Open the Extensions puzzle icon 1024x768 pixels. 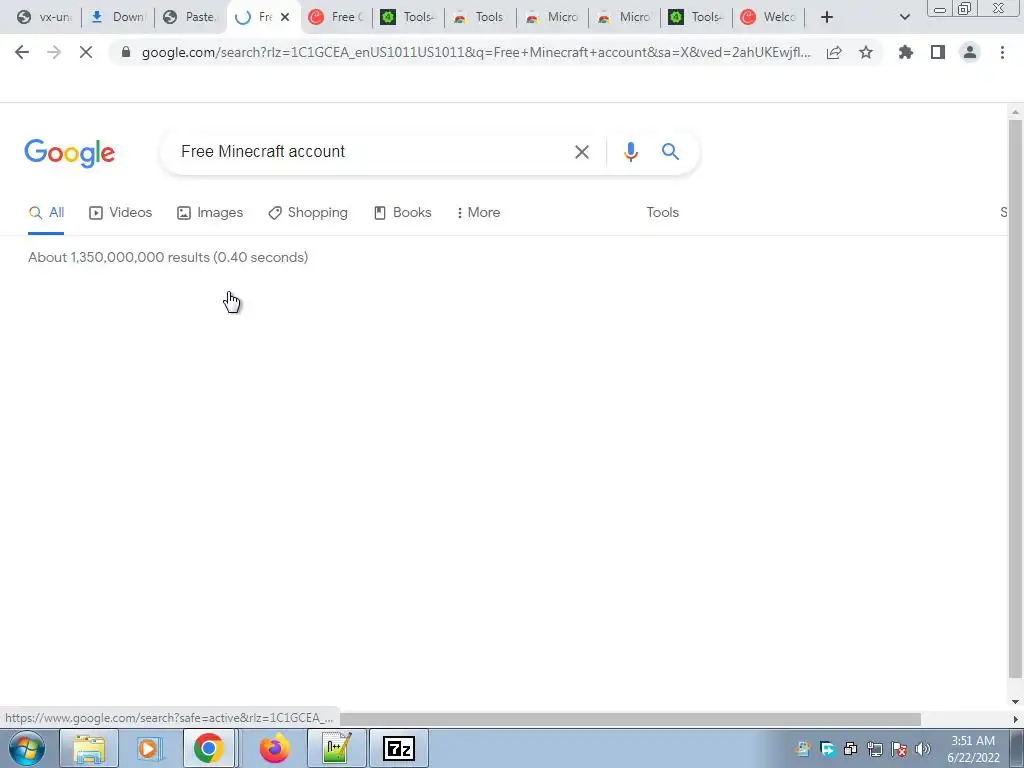[906, 52]
